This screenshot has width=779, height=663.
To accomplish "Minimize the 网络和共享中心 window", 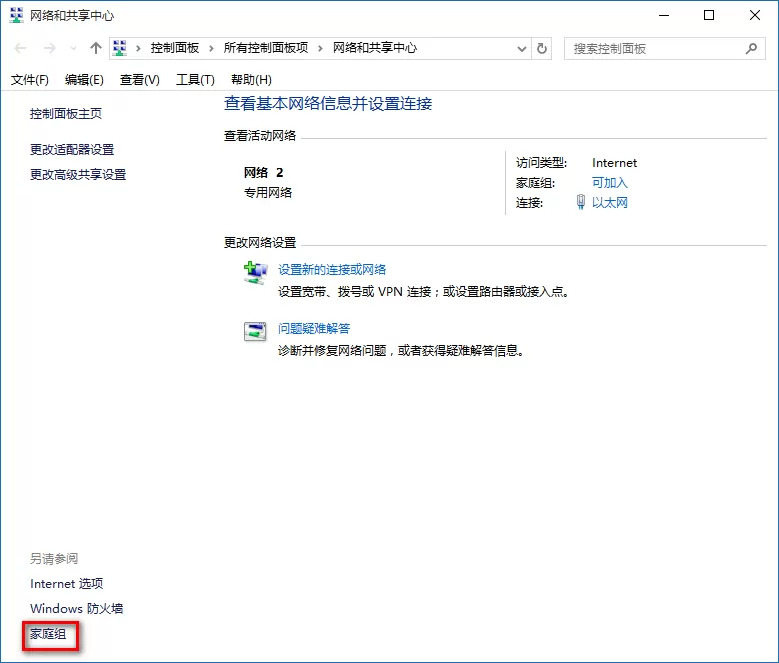I will click(664, 15).
